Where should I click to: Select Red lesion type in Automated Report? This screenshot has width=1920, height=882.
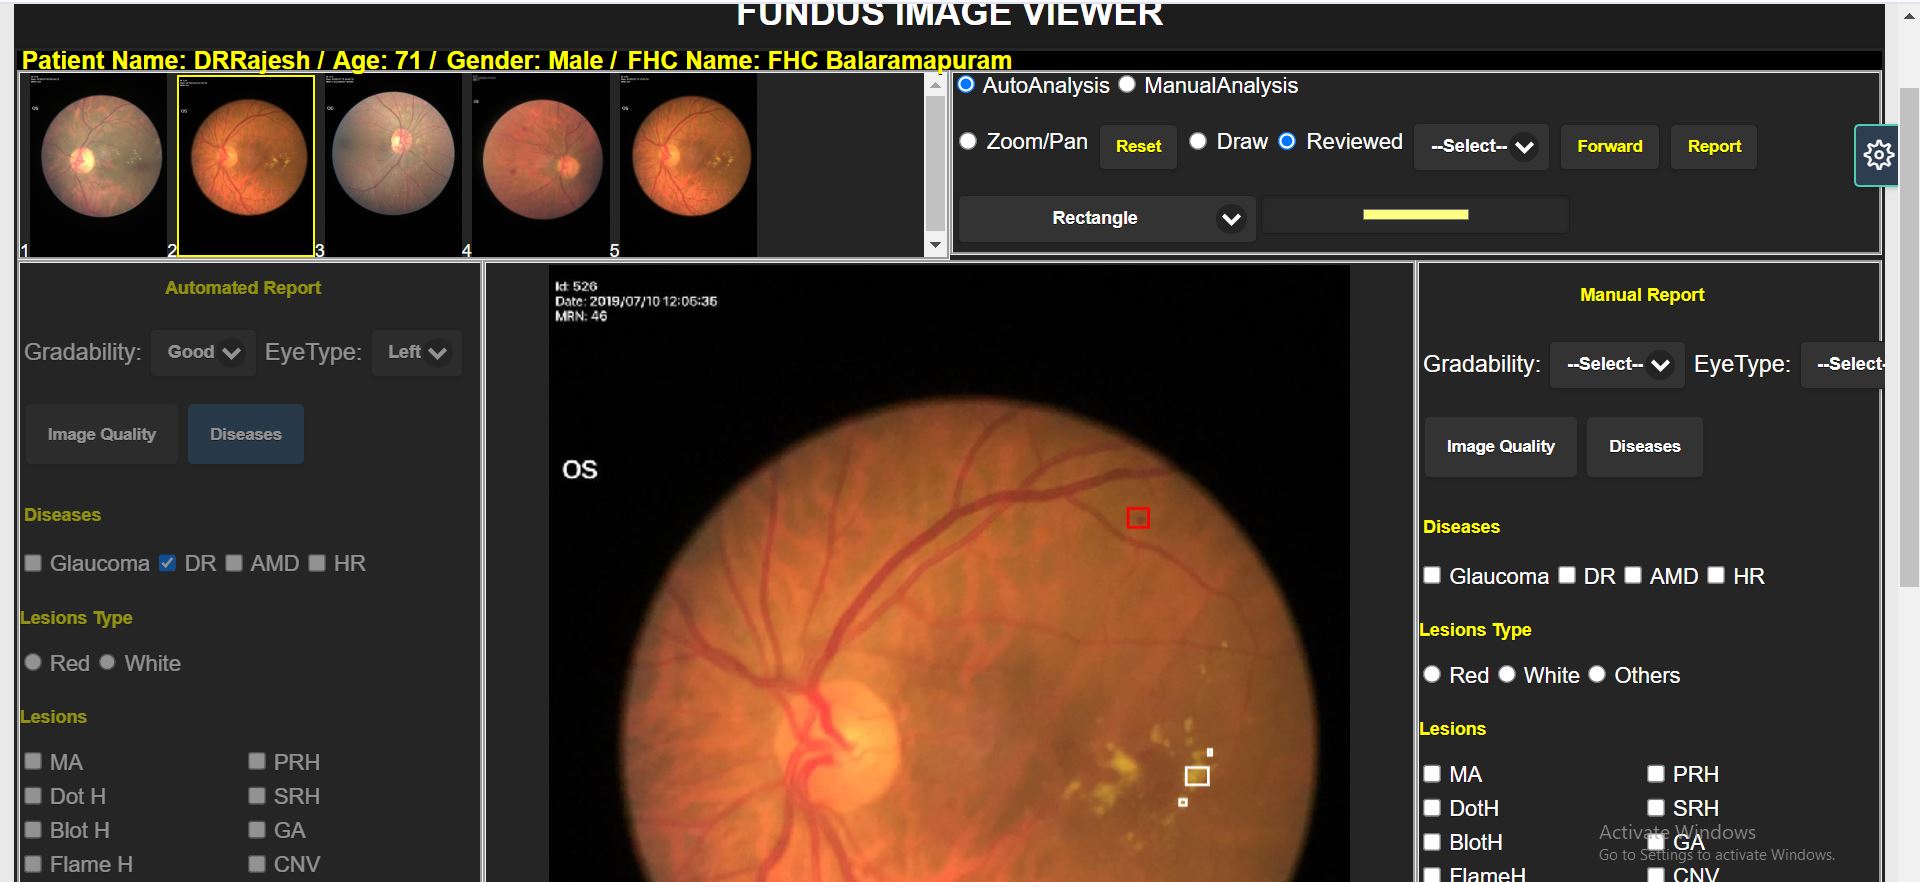(x=33, y=662)
